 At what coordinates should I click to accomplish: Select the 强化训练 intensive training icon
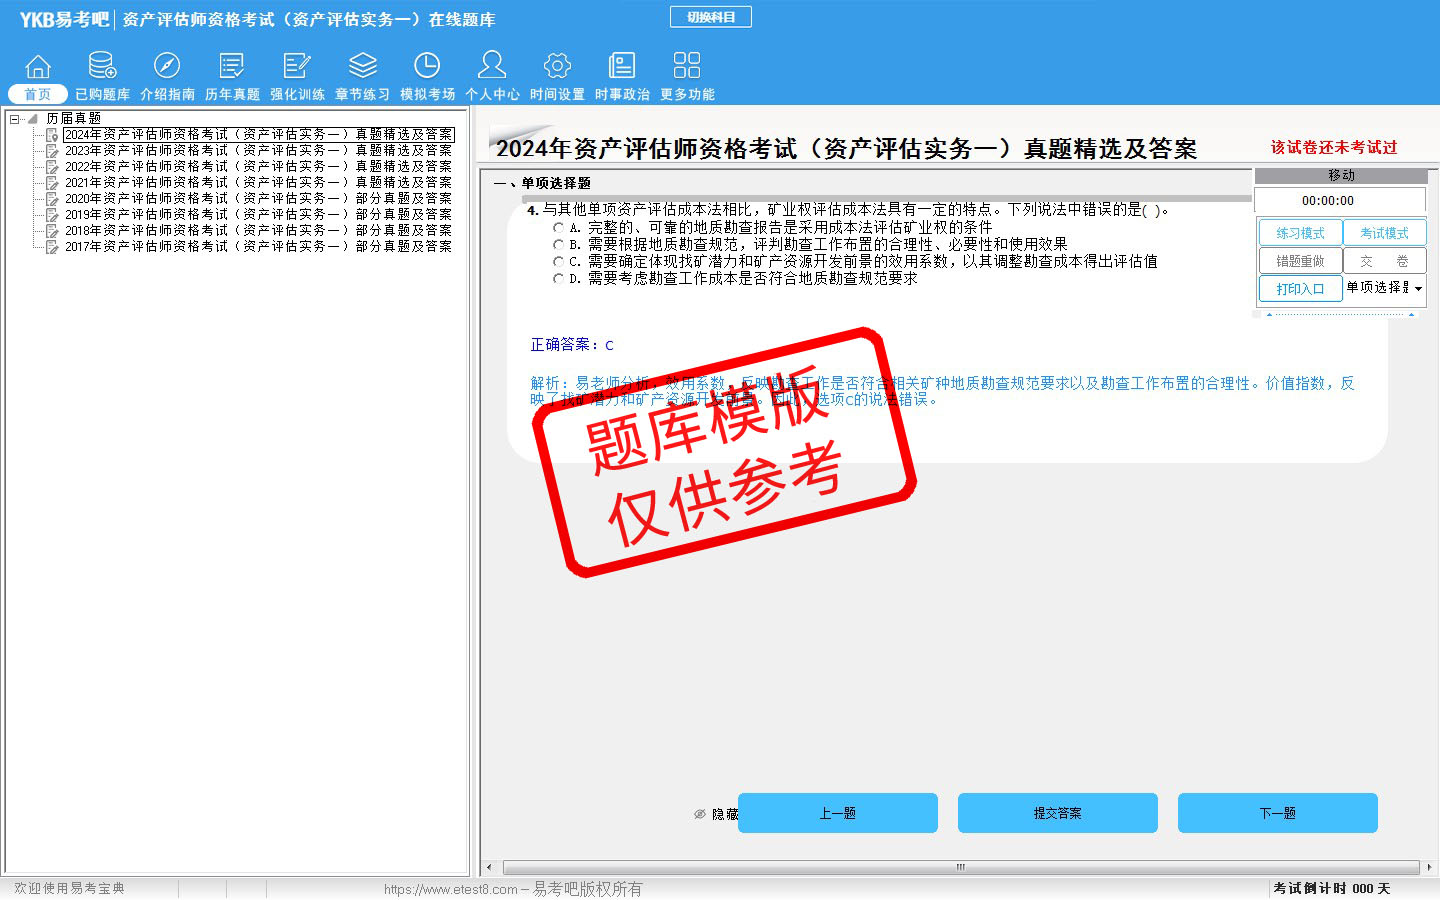pos(297,67)
